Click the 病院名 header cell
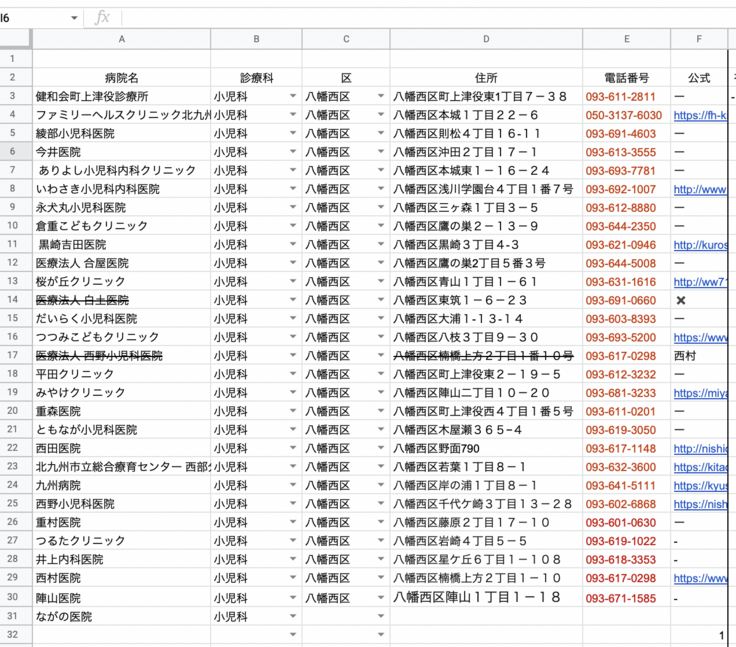Image resolution: width=736 pixels, height=647 pixels. coord(121,77)
